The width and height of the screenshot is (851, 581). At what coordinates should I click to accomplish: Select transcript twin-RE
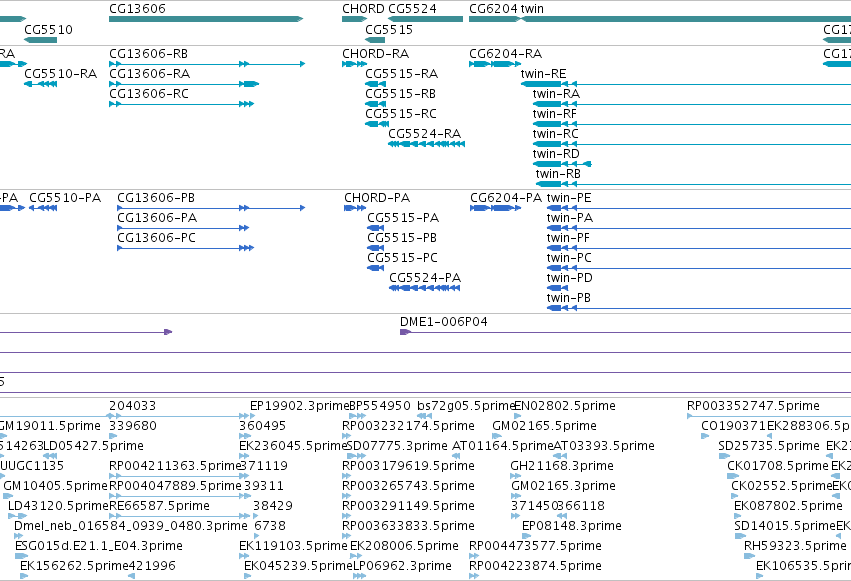point(543,74)
